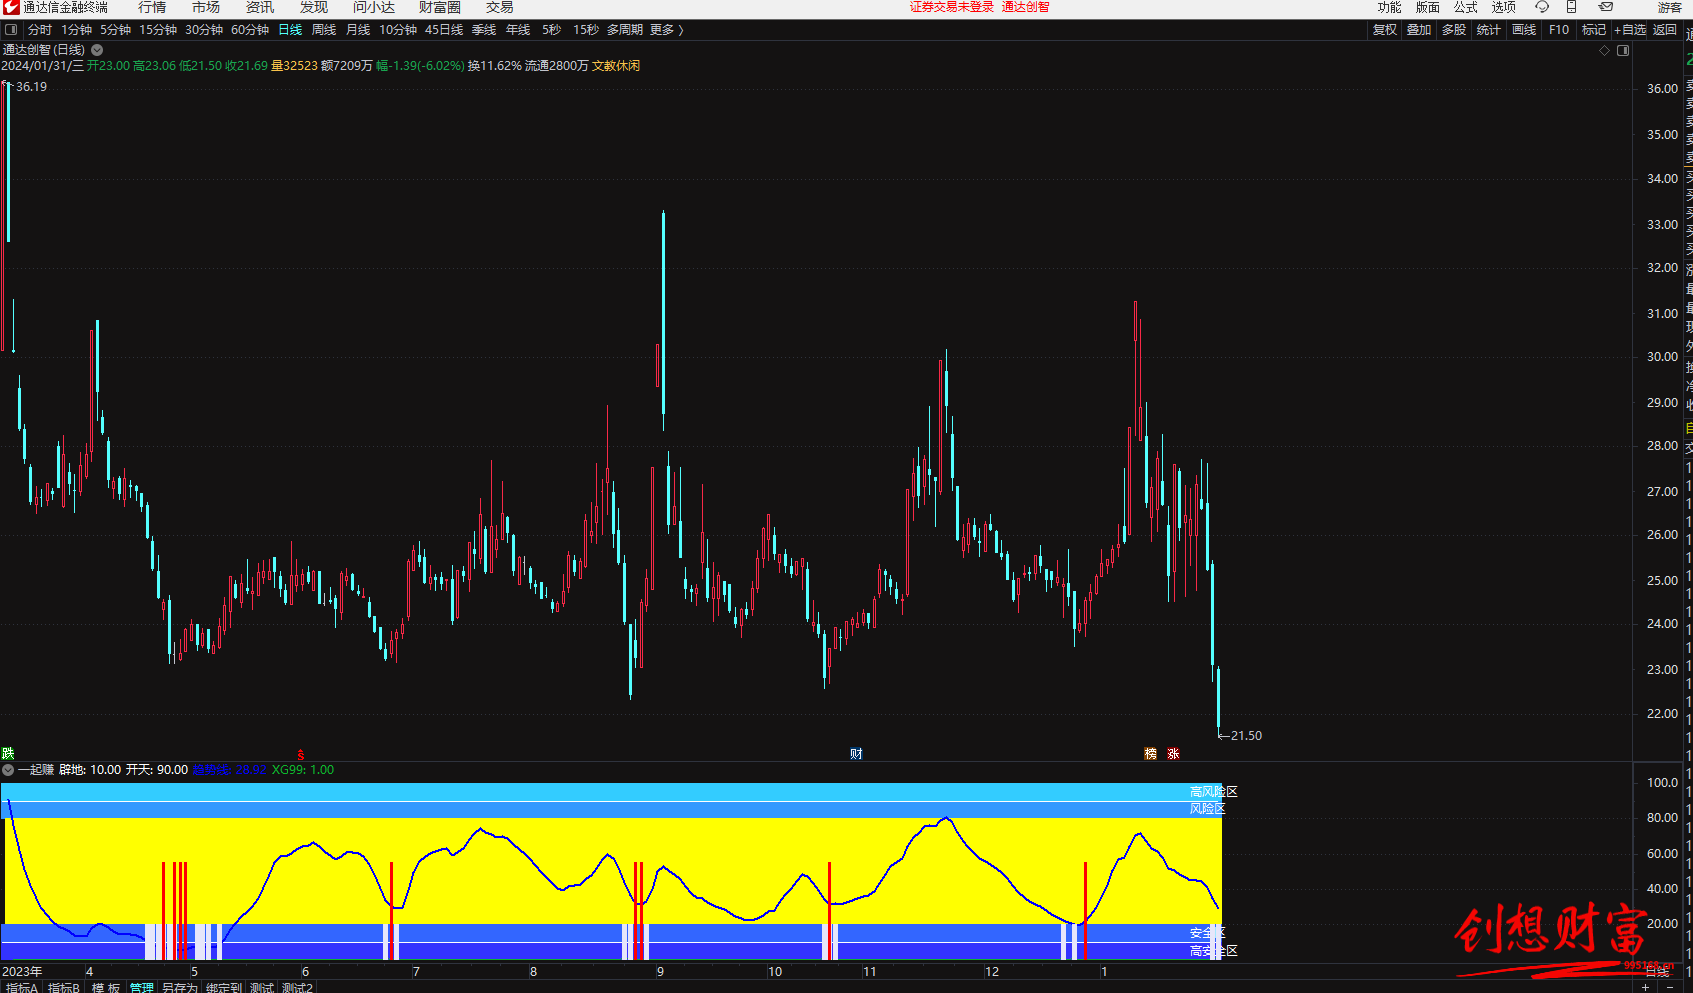1693x993 pixels.
Task: Switch to 15分钟 period
Action: click(158, 30)
